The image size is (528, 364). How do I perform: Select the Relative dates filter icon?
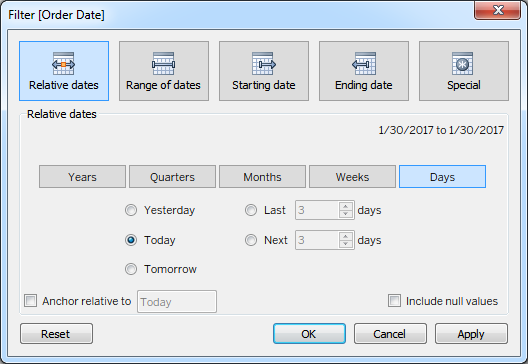(x=63, y=64)
